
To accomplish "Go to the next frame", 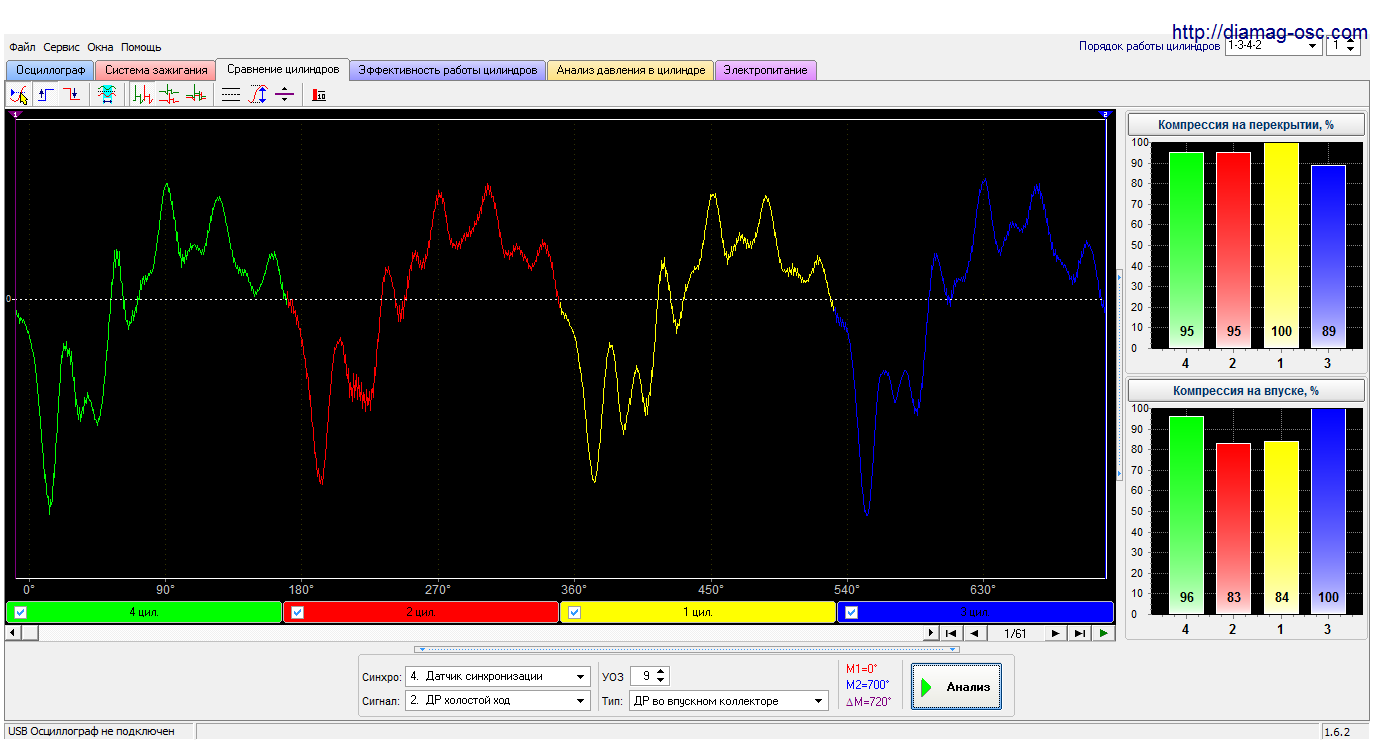I will tap(1056, 633).
